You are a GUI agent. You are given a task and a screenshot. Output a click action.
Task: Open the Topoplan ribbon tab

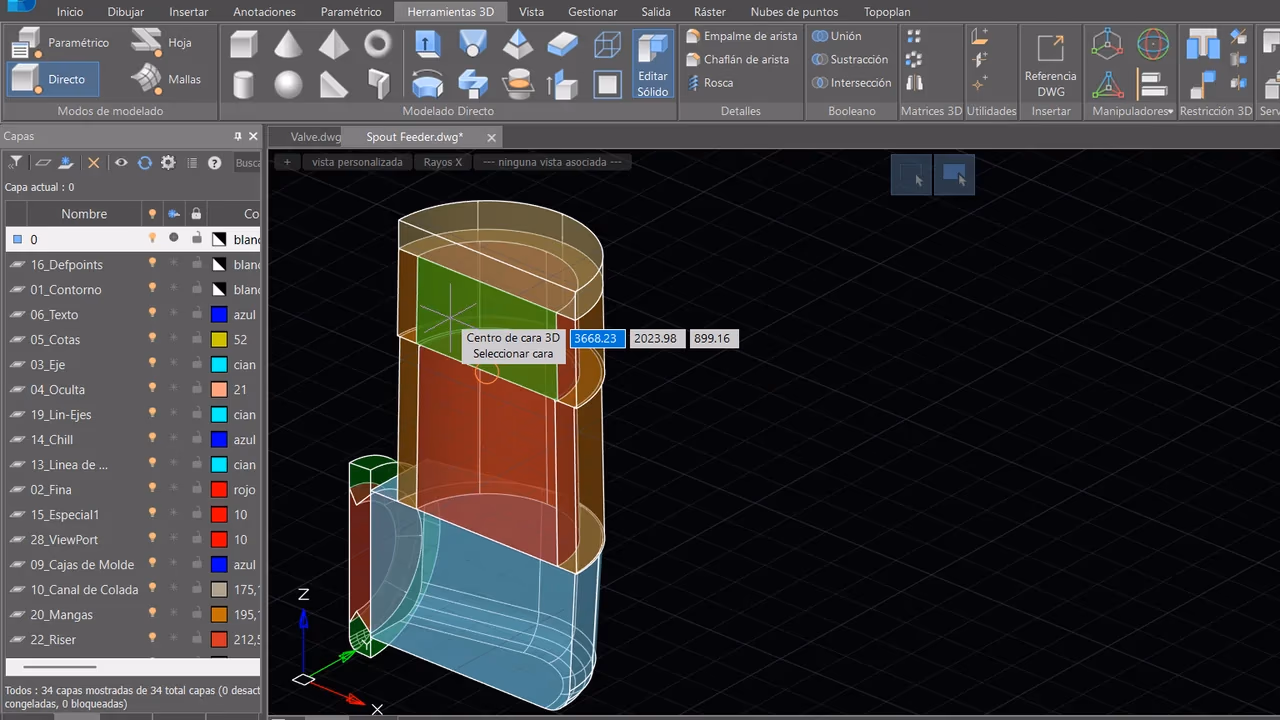887,12
